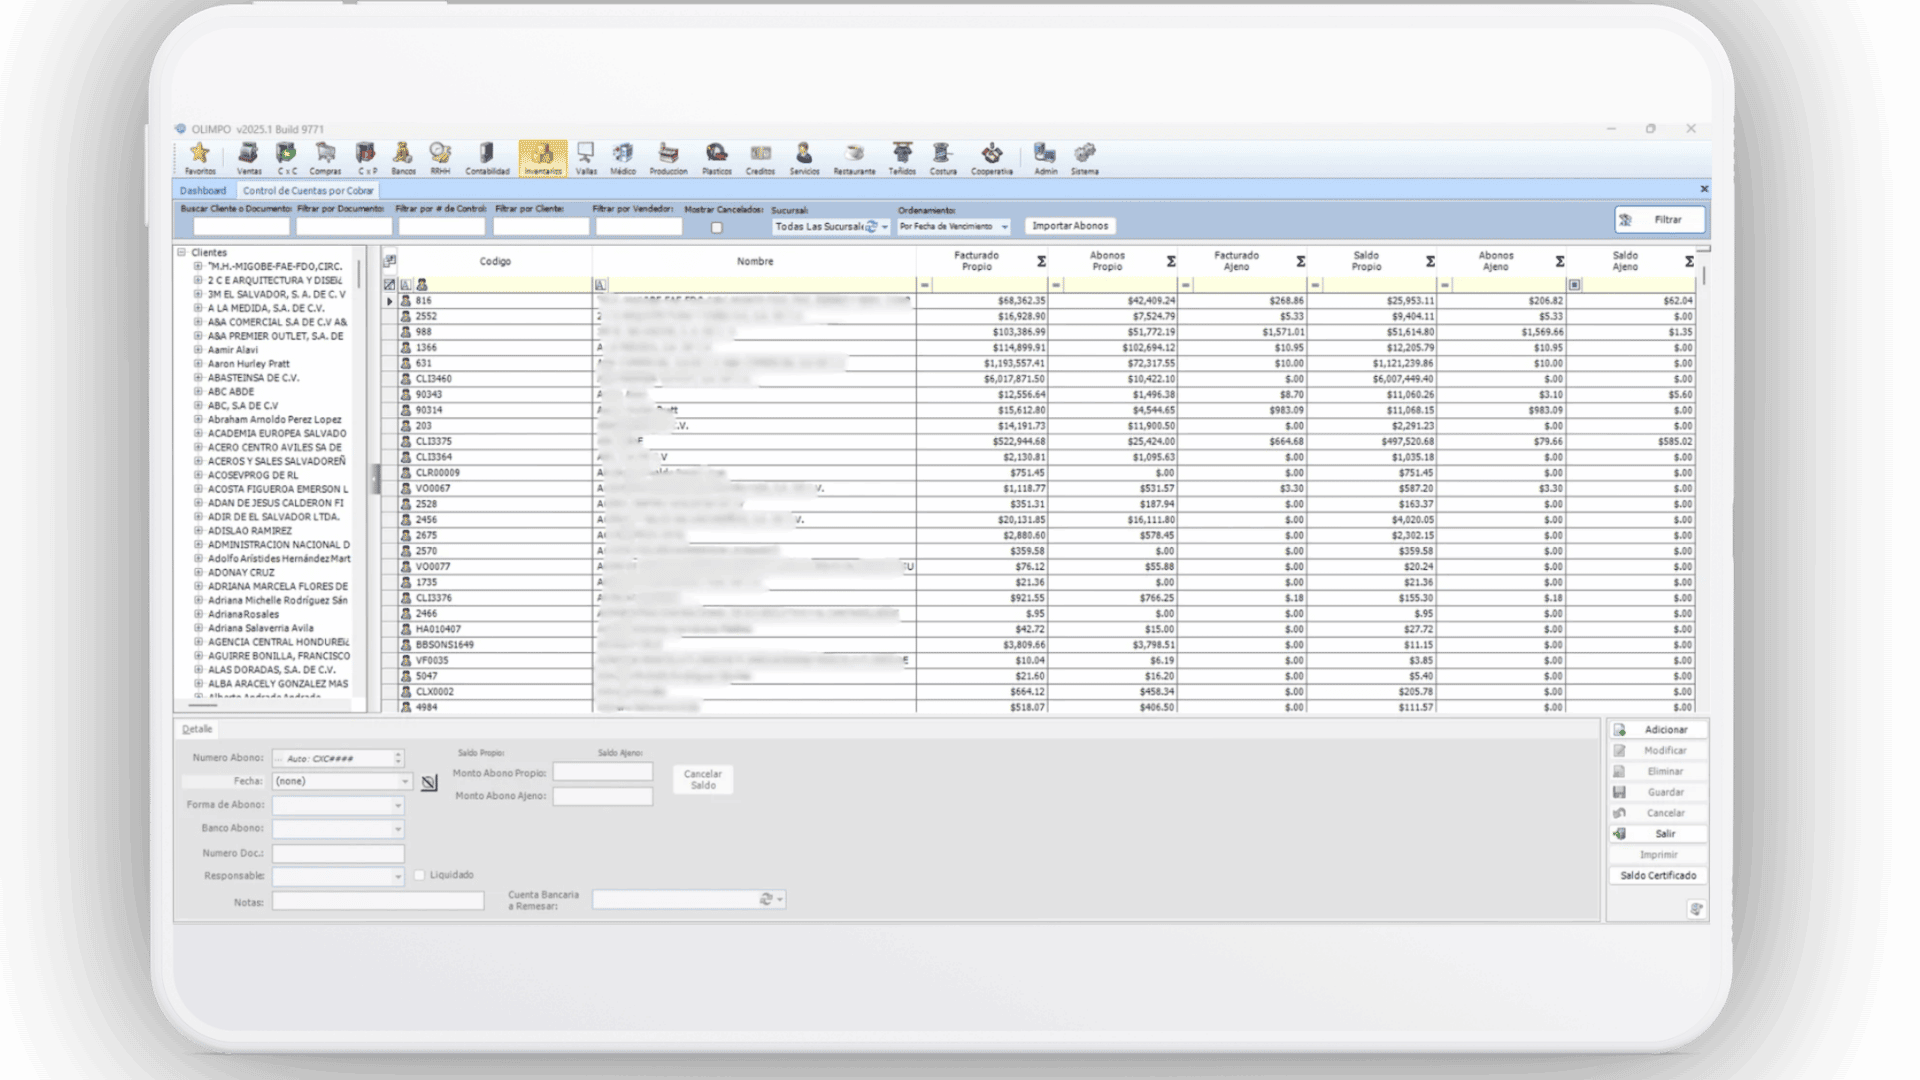Close the Control de Cuentas por Cobrar tab panel
Screen dimensions: 1920x1080
(x=1704, y=189)
